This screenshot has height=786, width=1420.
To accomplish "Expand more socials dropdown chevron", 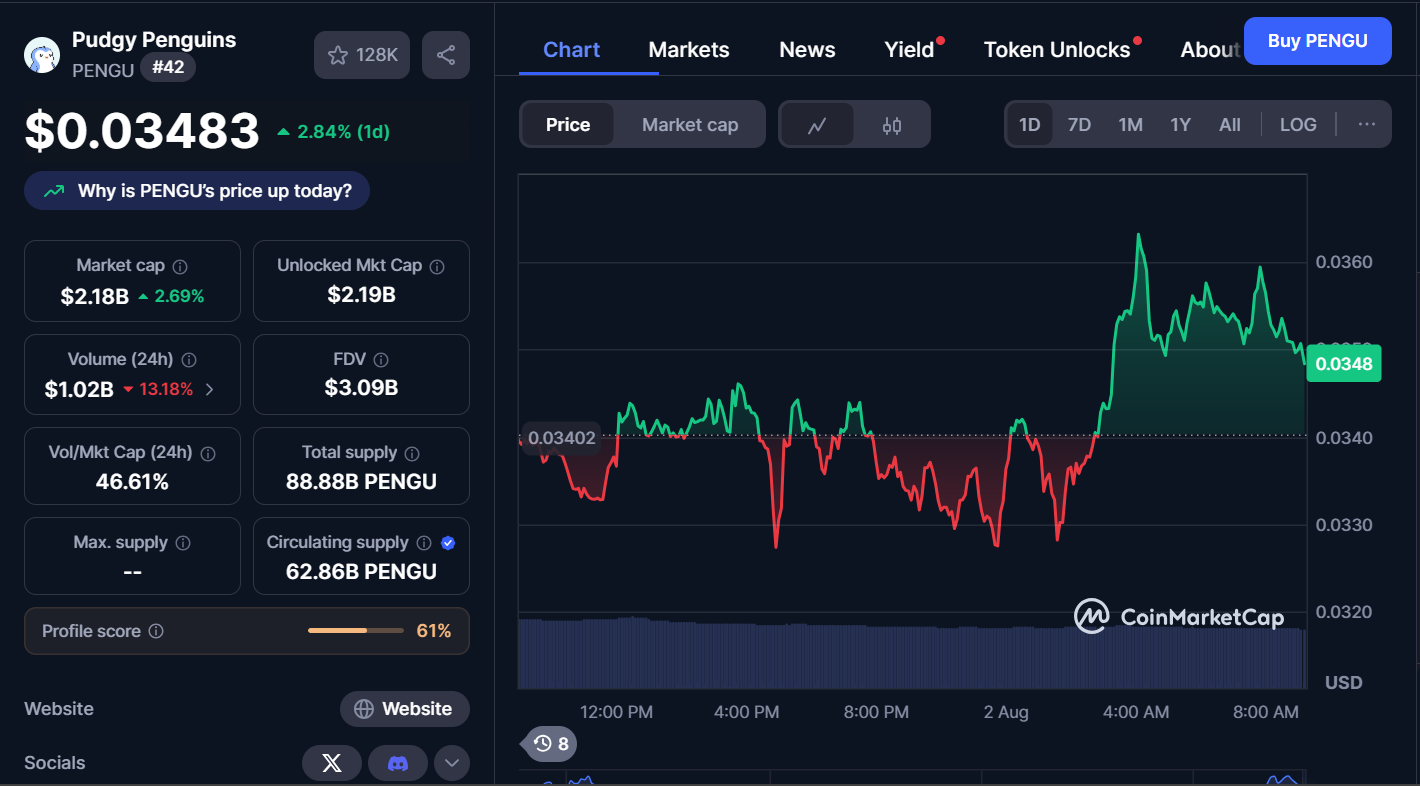I will point(452,763).
